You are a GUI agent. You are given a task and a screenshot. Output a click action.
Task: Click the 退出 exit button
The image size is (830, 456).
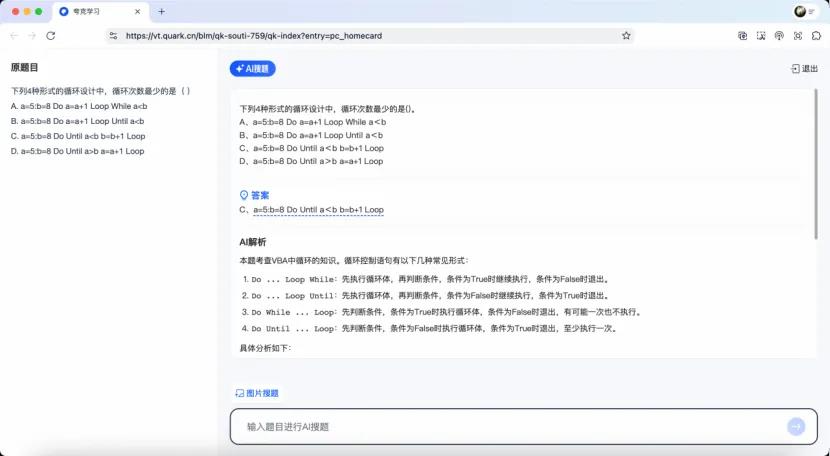tap(805, 68)
